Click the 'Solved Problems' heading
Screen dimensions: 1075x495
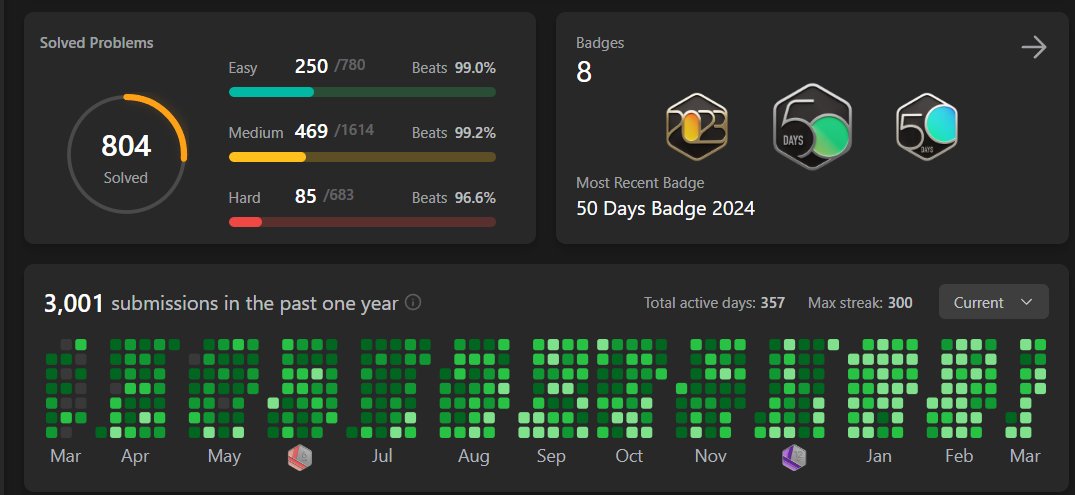[97, 43]
